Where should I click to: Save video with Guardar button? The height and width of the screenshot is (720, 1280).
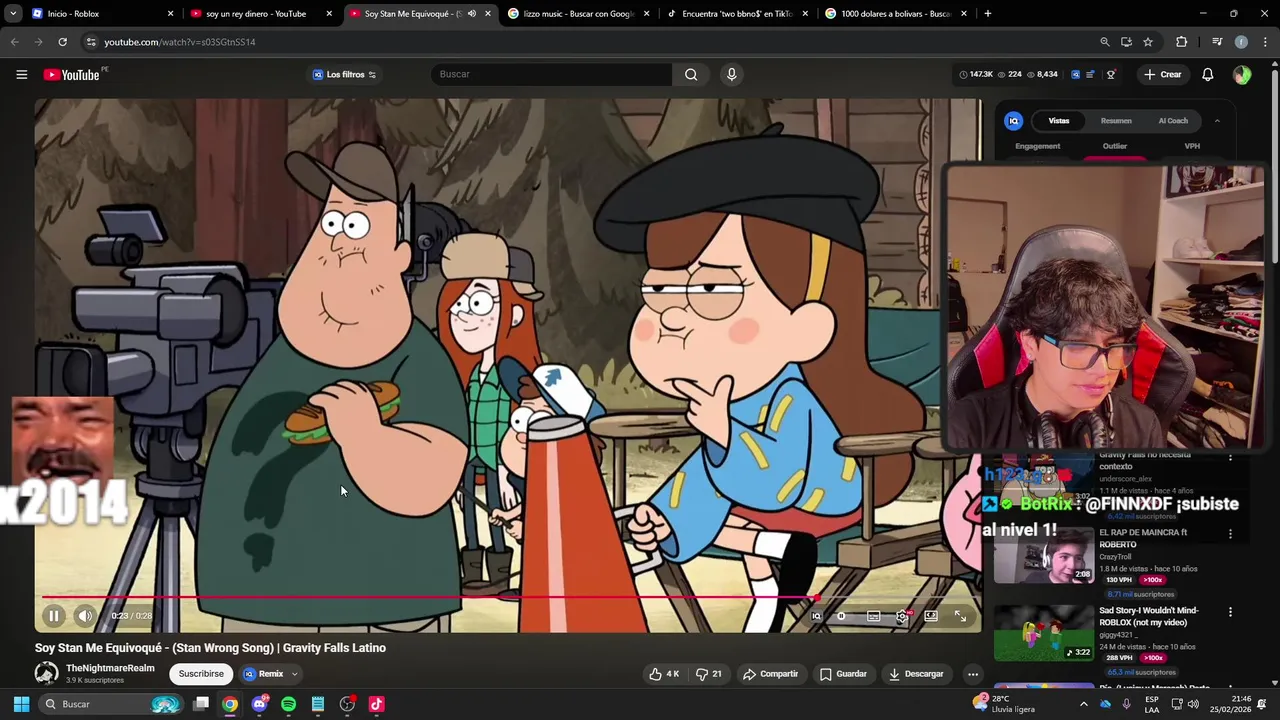click(844, 674)
